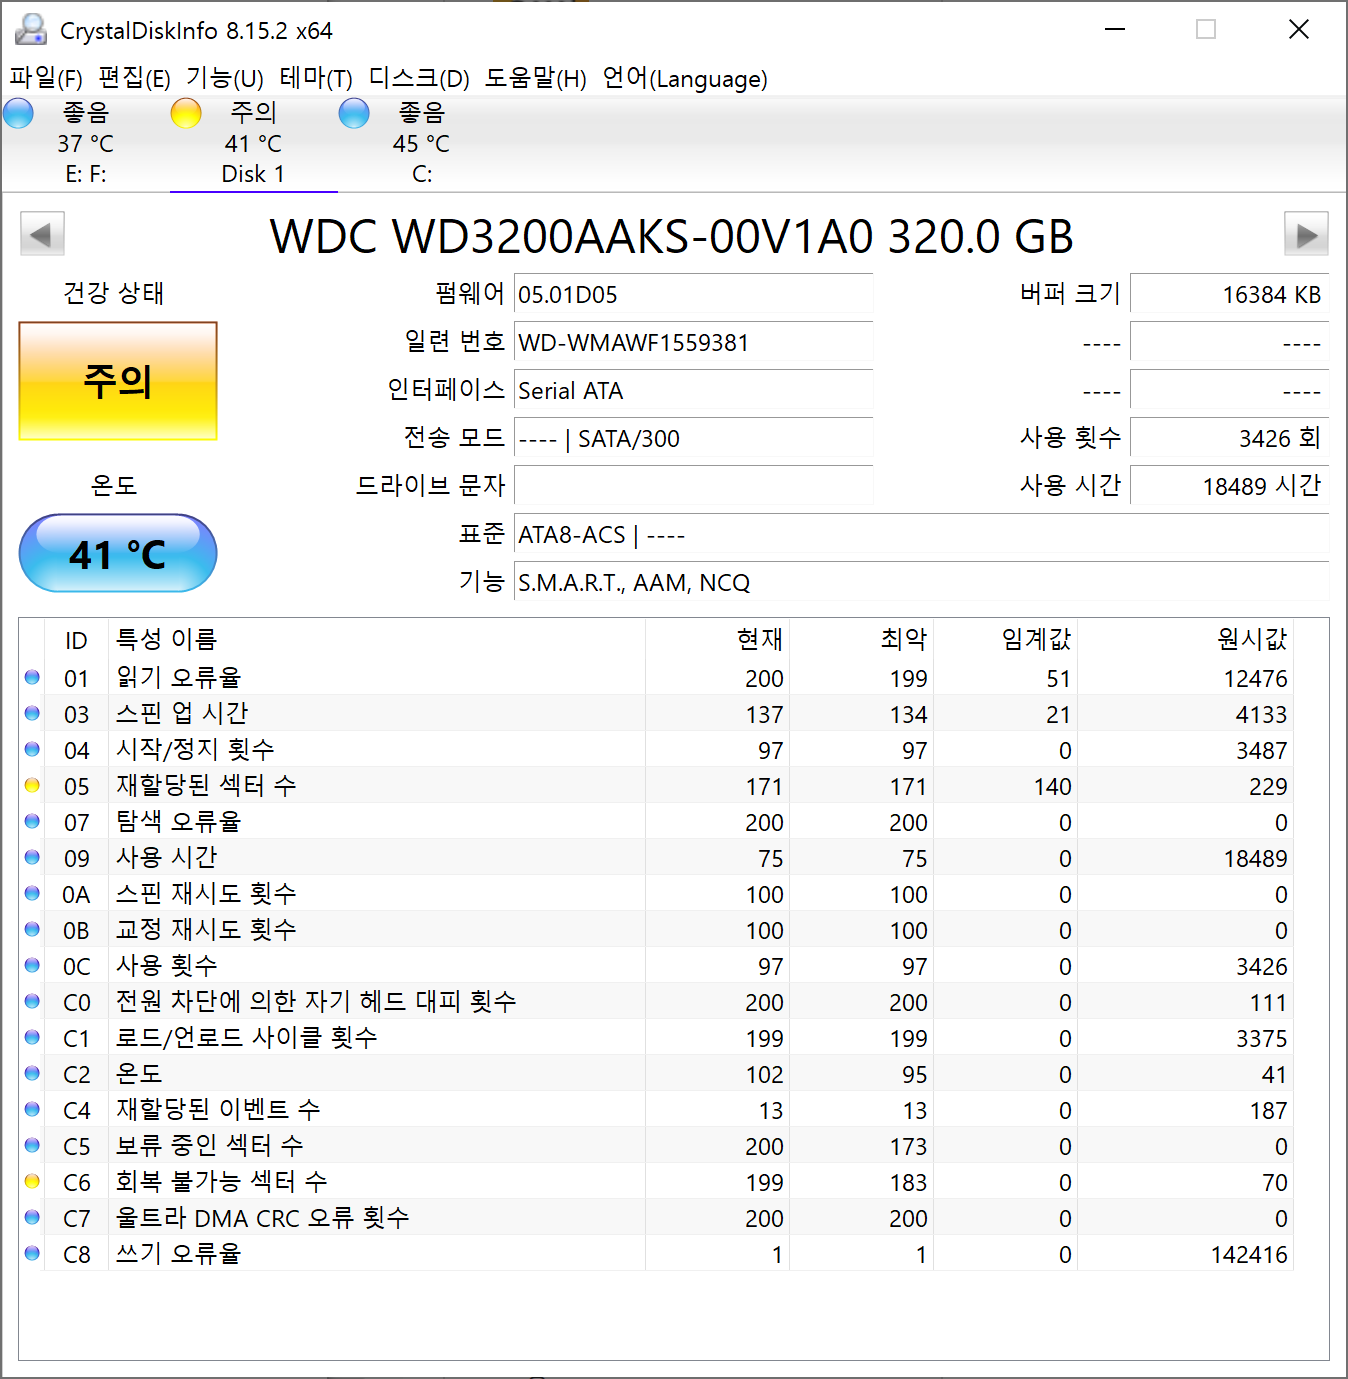Click yellow status dot for 05 재할당된 섹터 수
Image resolution: width=1348 pixels, height=1379 pixels.
[32, 785]
